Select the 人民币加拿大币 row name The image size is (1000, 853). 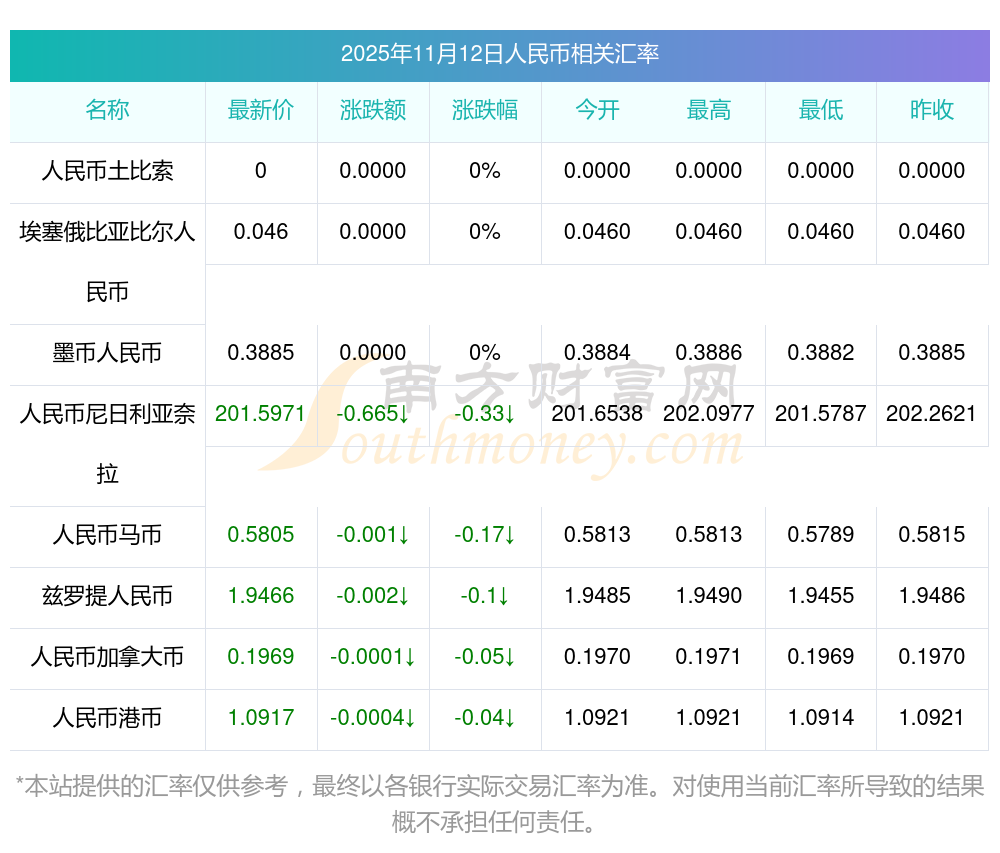[107, 657]
